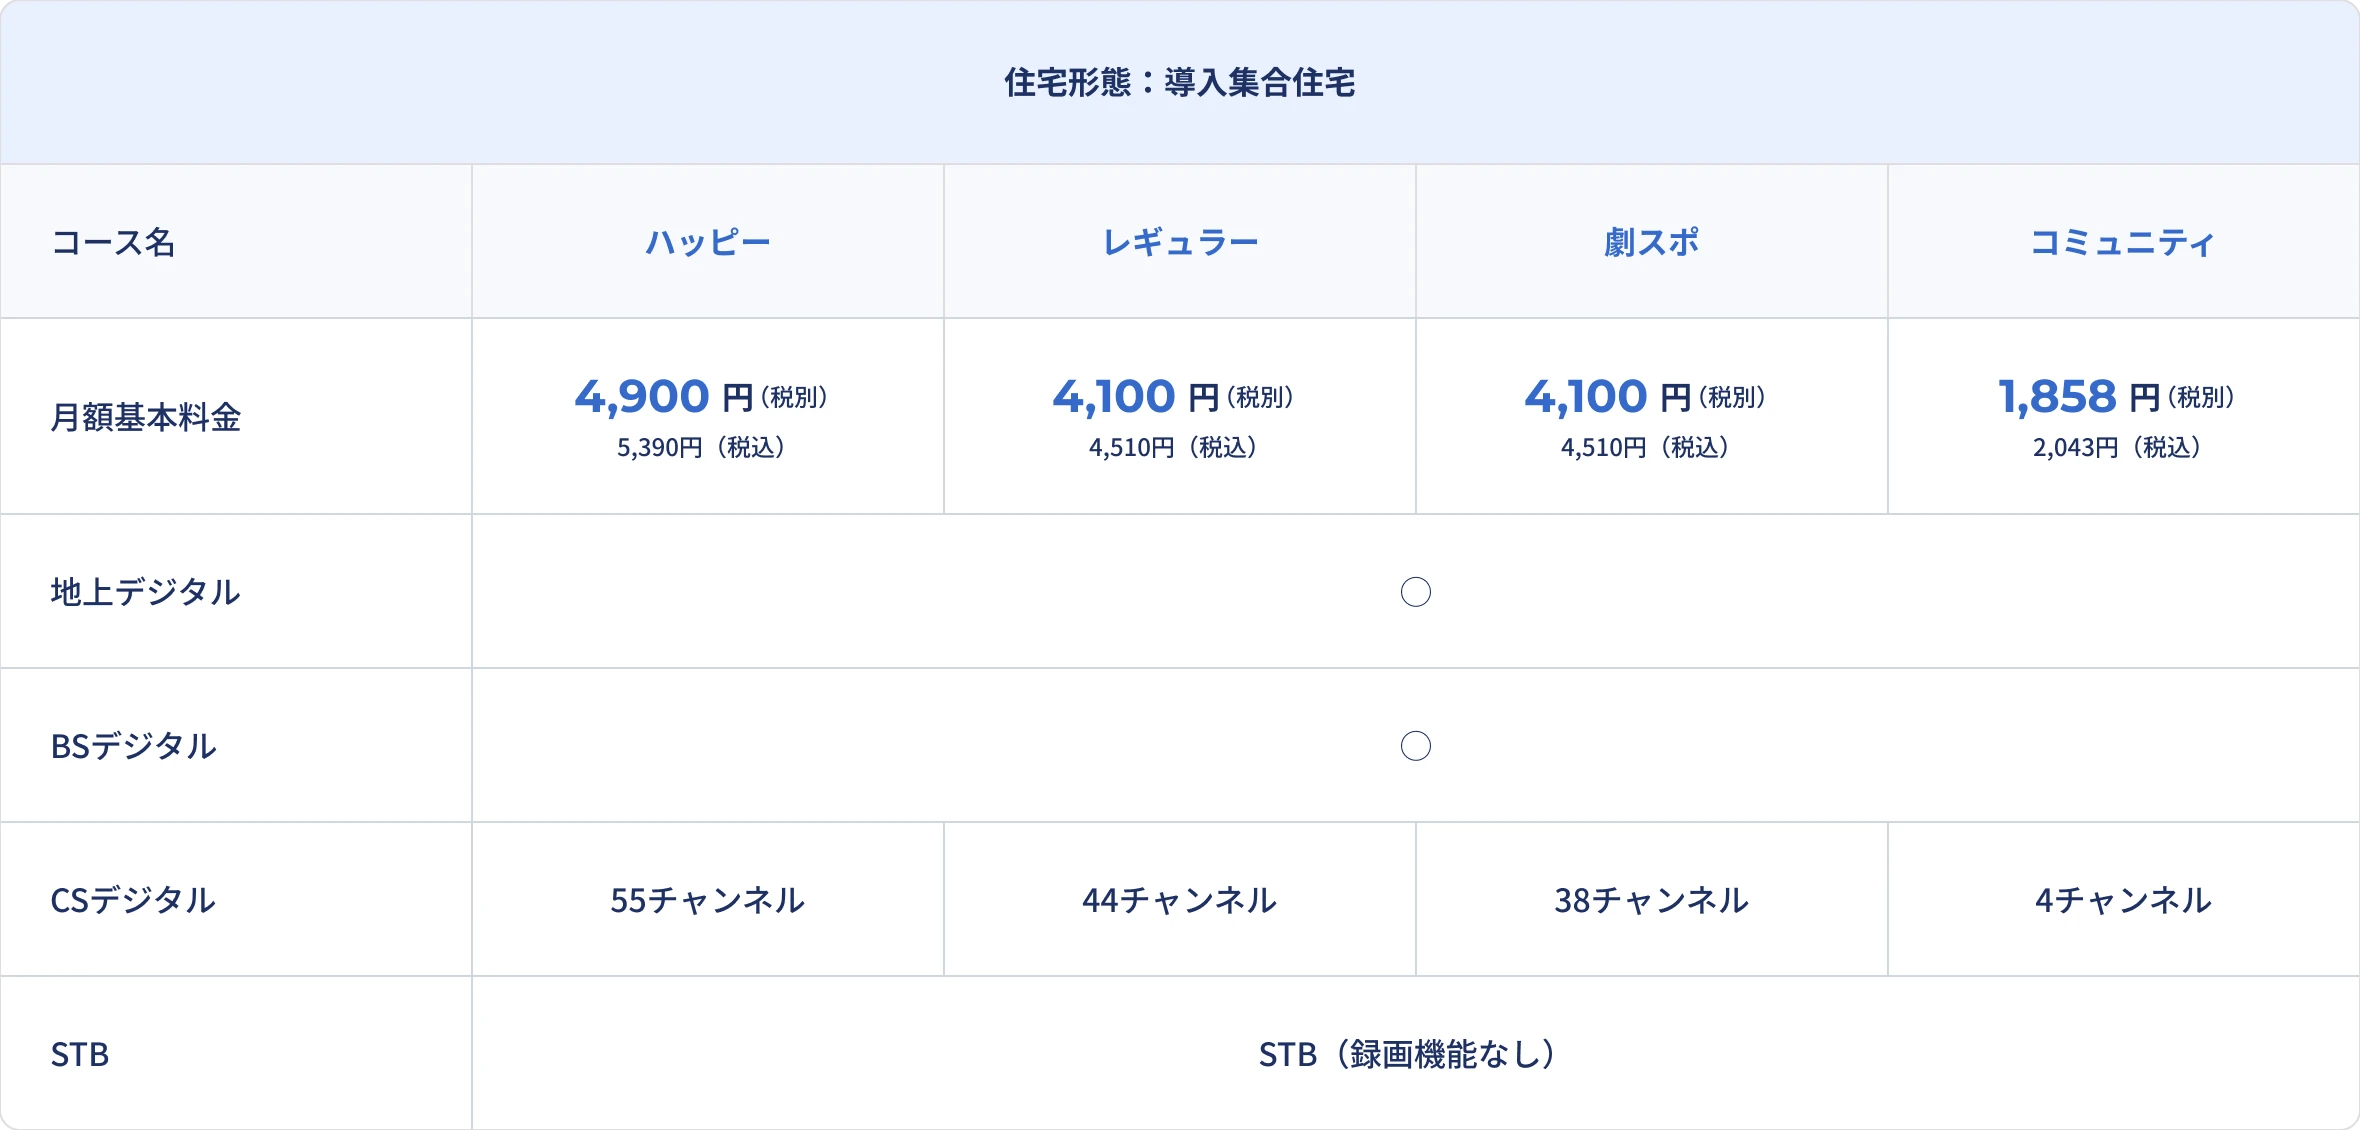Click the 4チャンネル cell for コミュニティ
This screenshot has height=1130, width=2360.
[2123, 900]
